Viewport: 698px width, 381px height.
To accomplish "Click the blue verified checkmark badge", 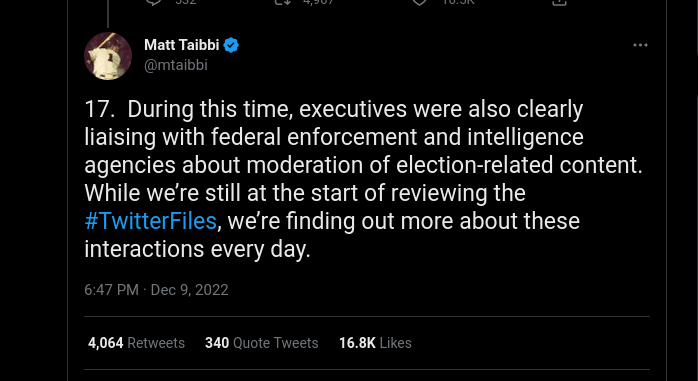I will click(x=231, y=45).
